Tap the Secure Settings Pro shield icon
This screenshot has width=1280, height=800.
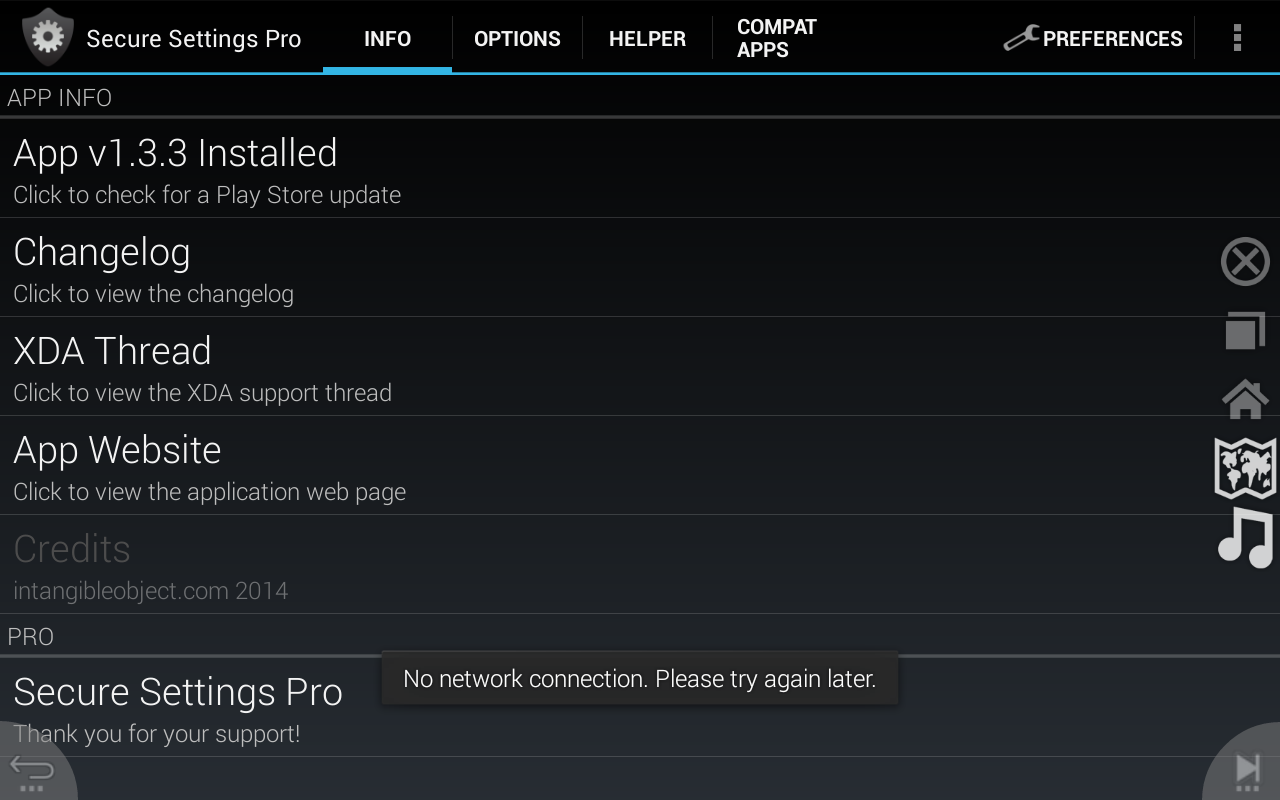tap(46, 38)
